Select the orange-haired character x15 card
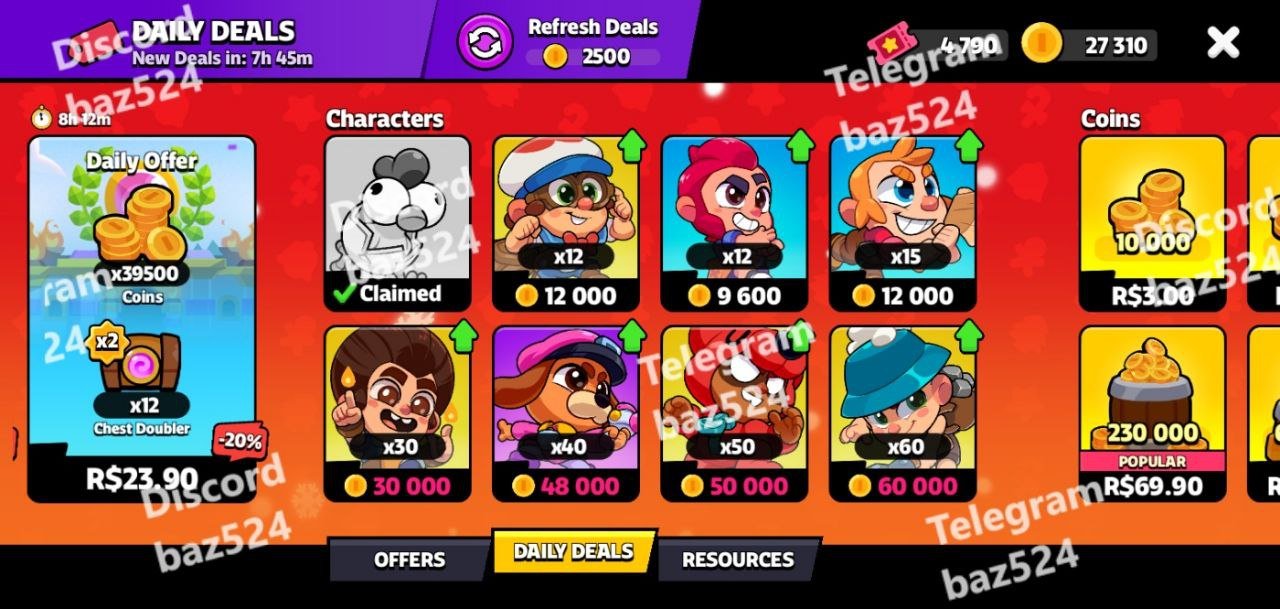The image size is (1280, 609). tap(903, 224)
